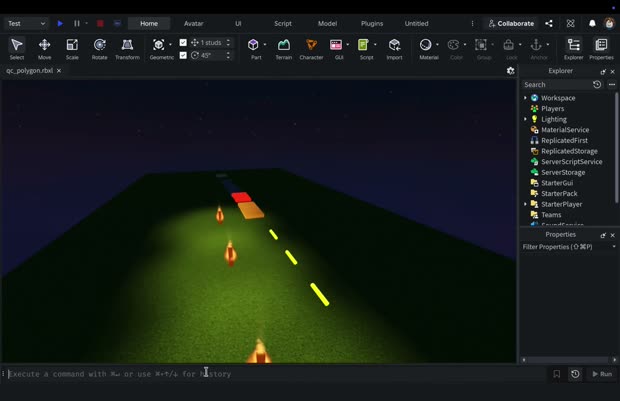
Task: Open the Script type dropdown arrow
Action: pyautogui.click(x=375, y=45)
